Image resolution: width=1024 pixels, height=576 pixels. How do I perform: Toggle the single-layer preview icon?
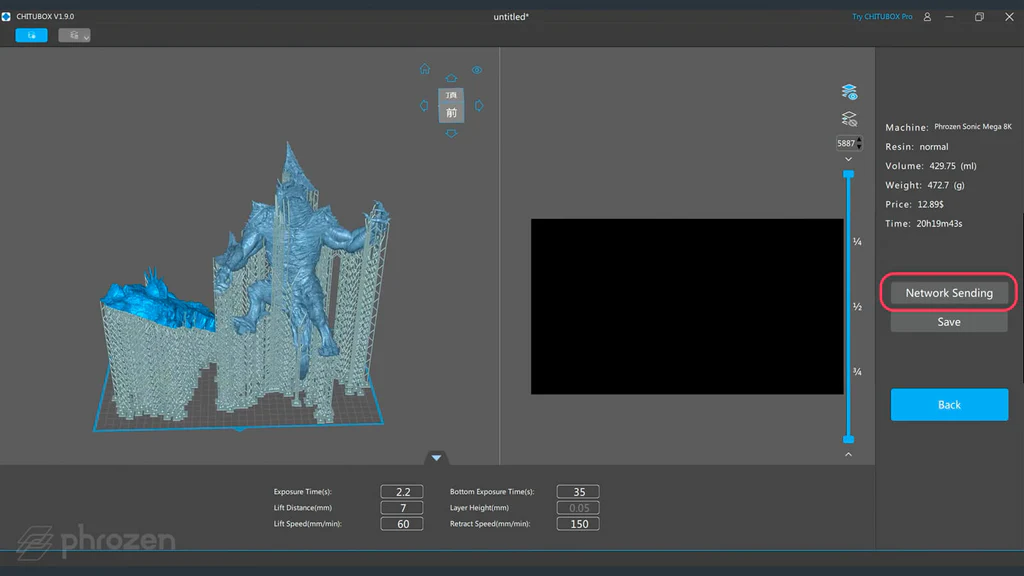[x=848, y=117]
